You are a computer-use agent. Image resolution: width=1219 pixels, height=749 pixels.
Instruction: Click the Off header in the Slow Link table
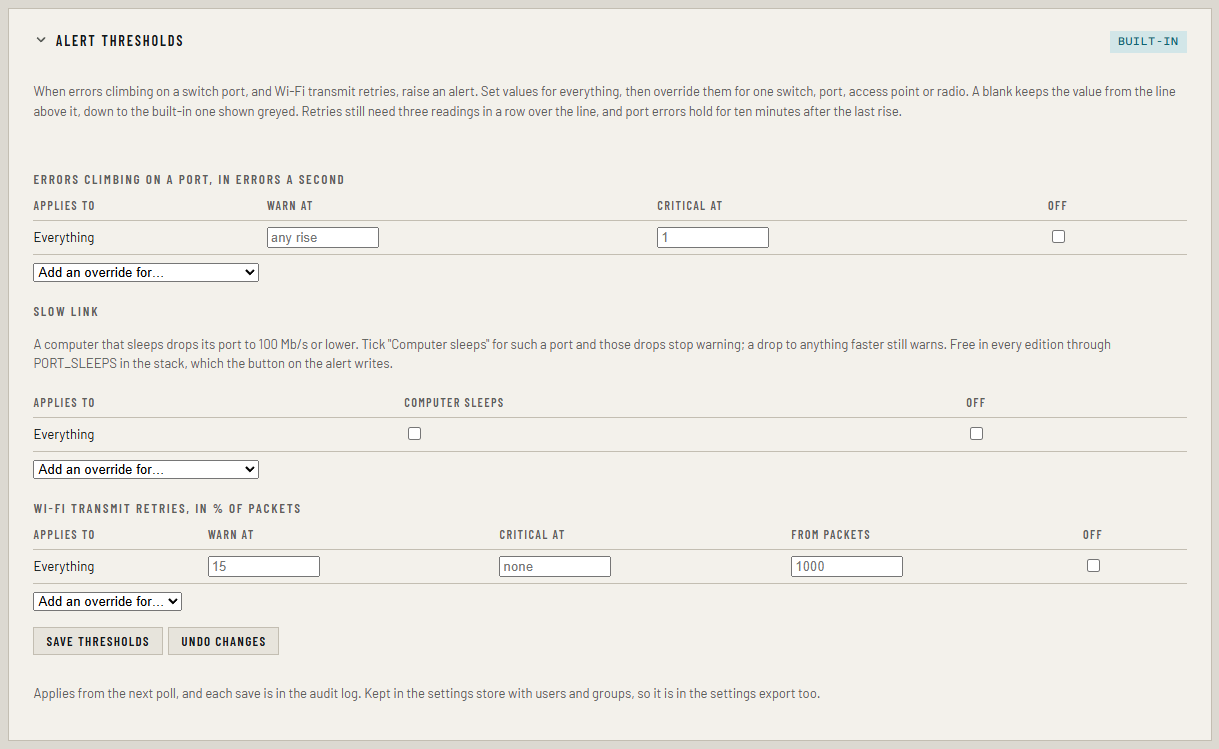[x=976, y=403]
